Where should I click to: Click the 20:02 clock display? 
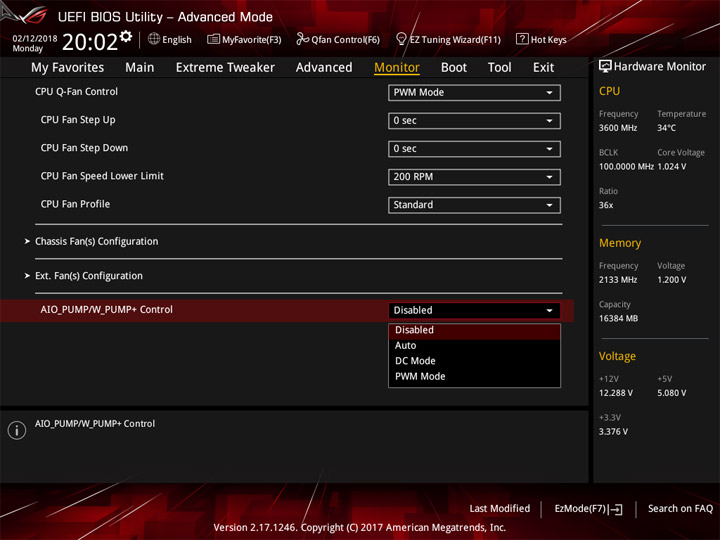90,42
